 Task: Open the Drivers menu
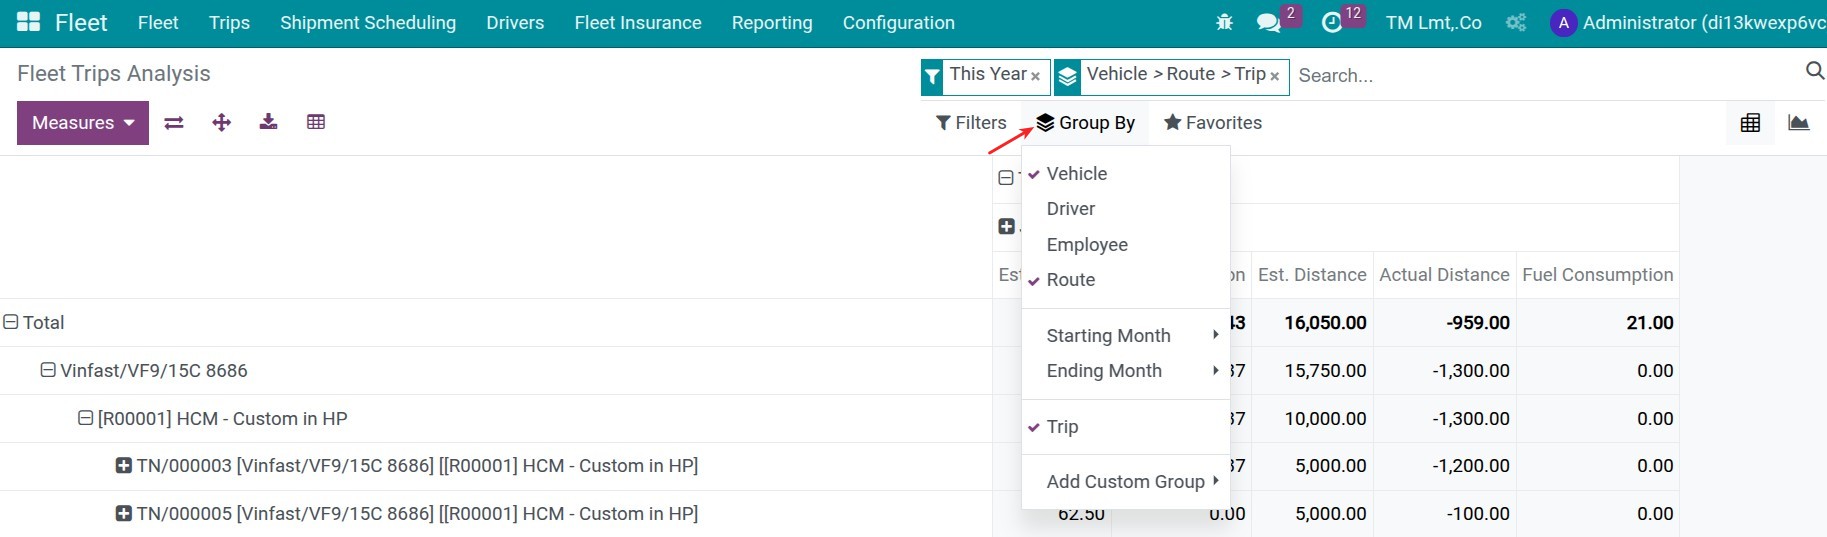[515, 22]
